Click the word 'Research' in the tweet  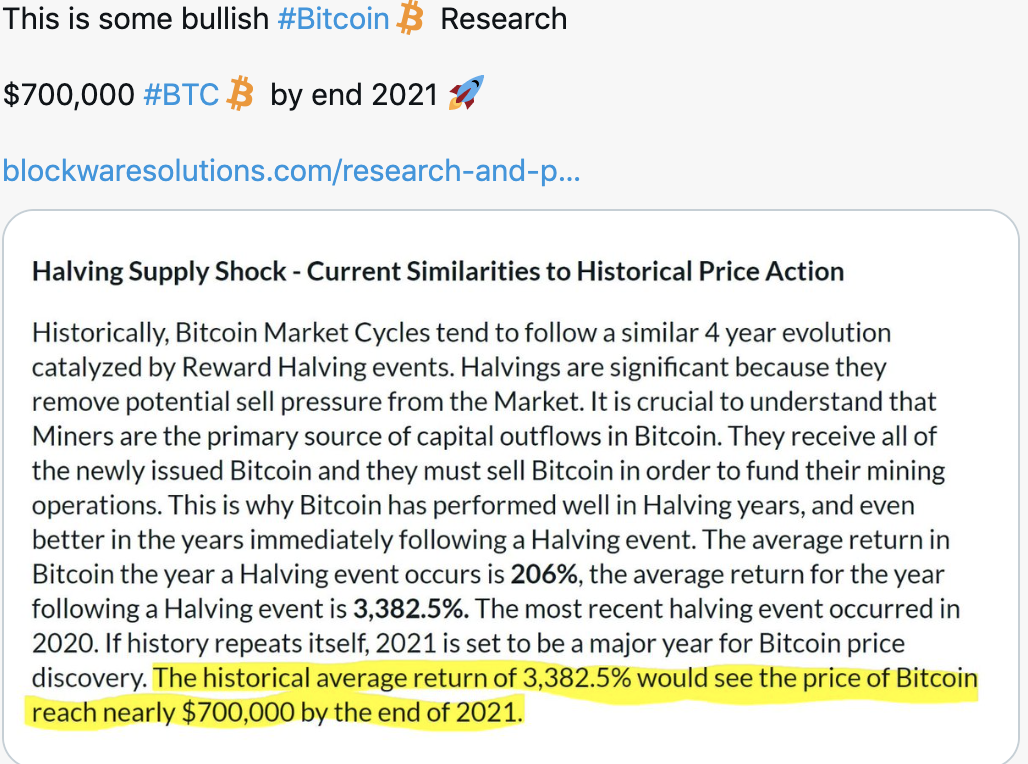pyautogui.click(x=504, y=19)
